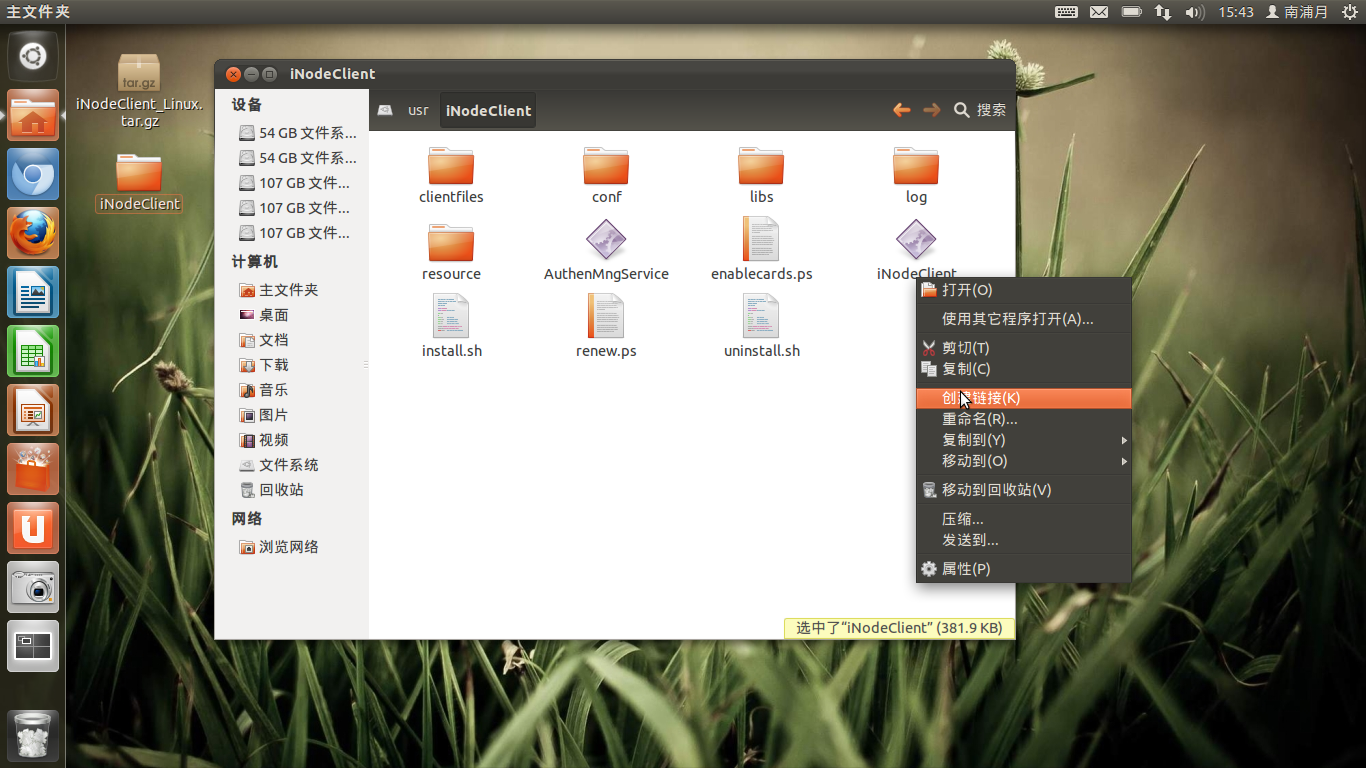1366x768 pixels.
Task: Select the libs folder icon
Action: tap(761, 166)
